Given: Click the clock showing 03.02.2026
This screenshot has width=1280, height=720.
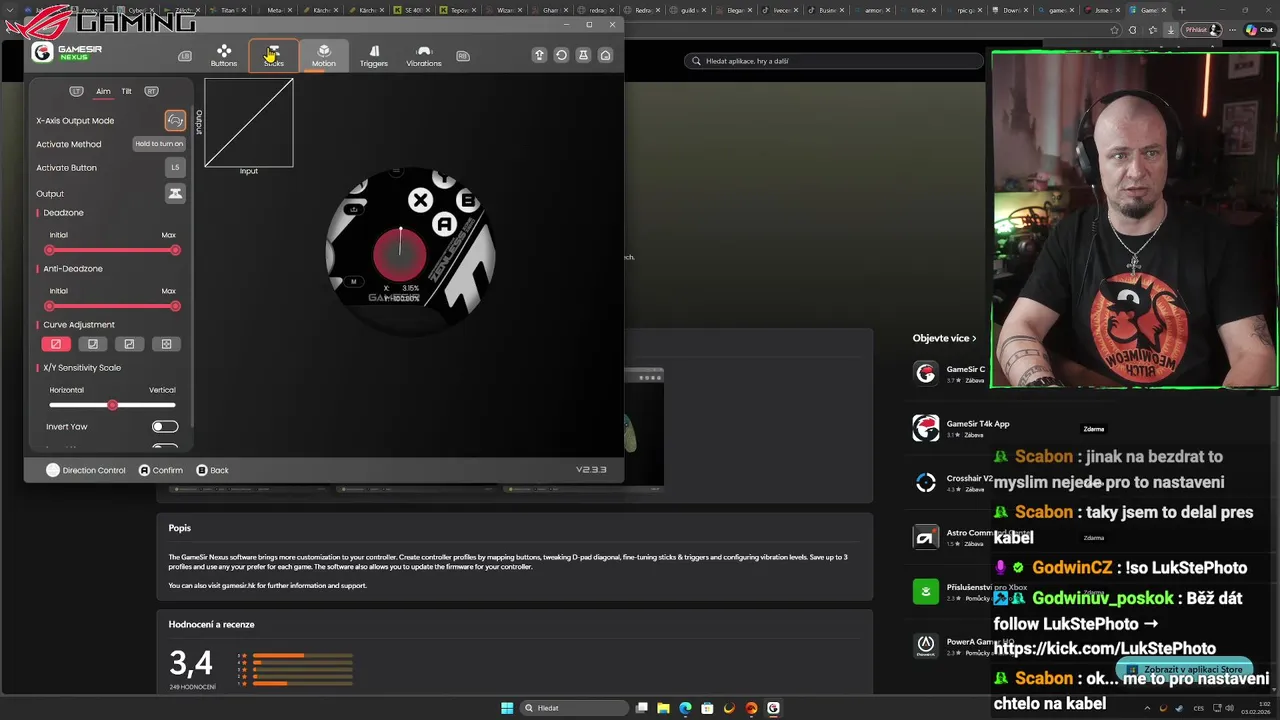Looking at the screenshot, I should (1254, 708).
